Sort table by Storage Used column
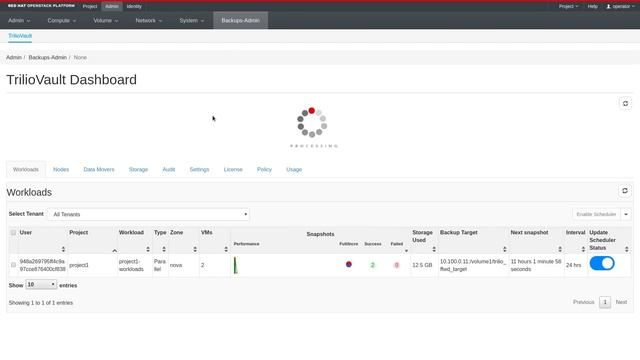 (x=434, y=249)
